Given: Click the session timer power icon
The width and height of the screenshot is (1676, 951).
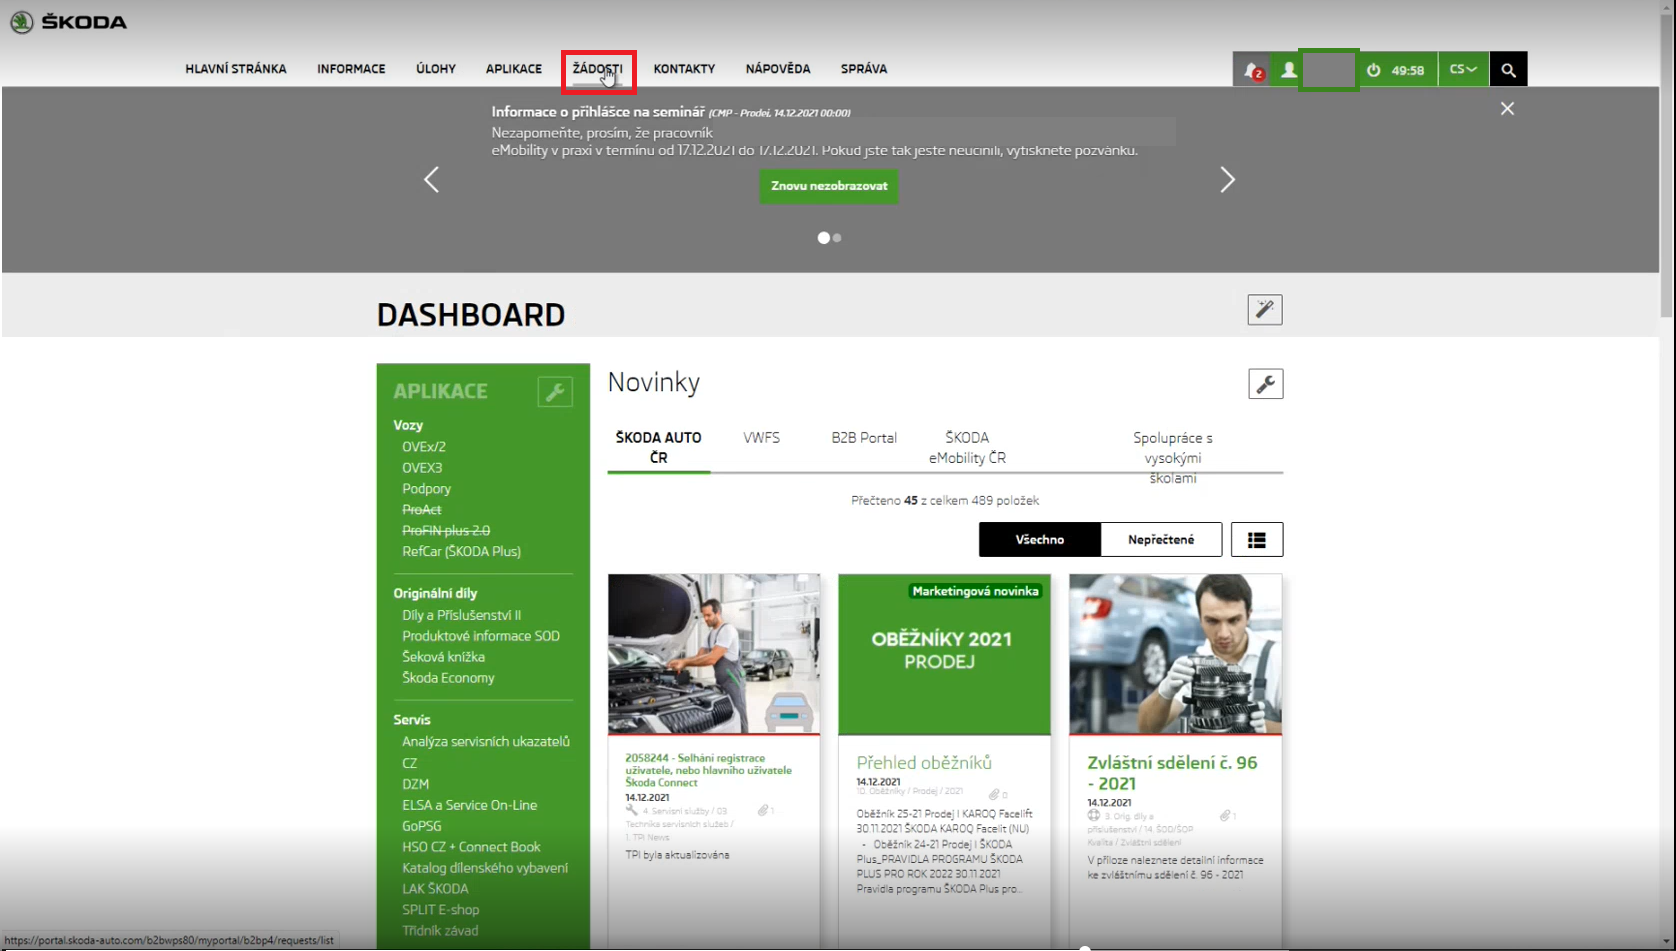Looking at the screenshot, I should (1374, 70).
